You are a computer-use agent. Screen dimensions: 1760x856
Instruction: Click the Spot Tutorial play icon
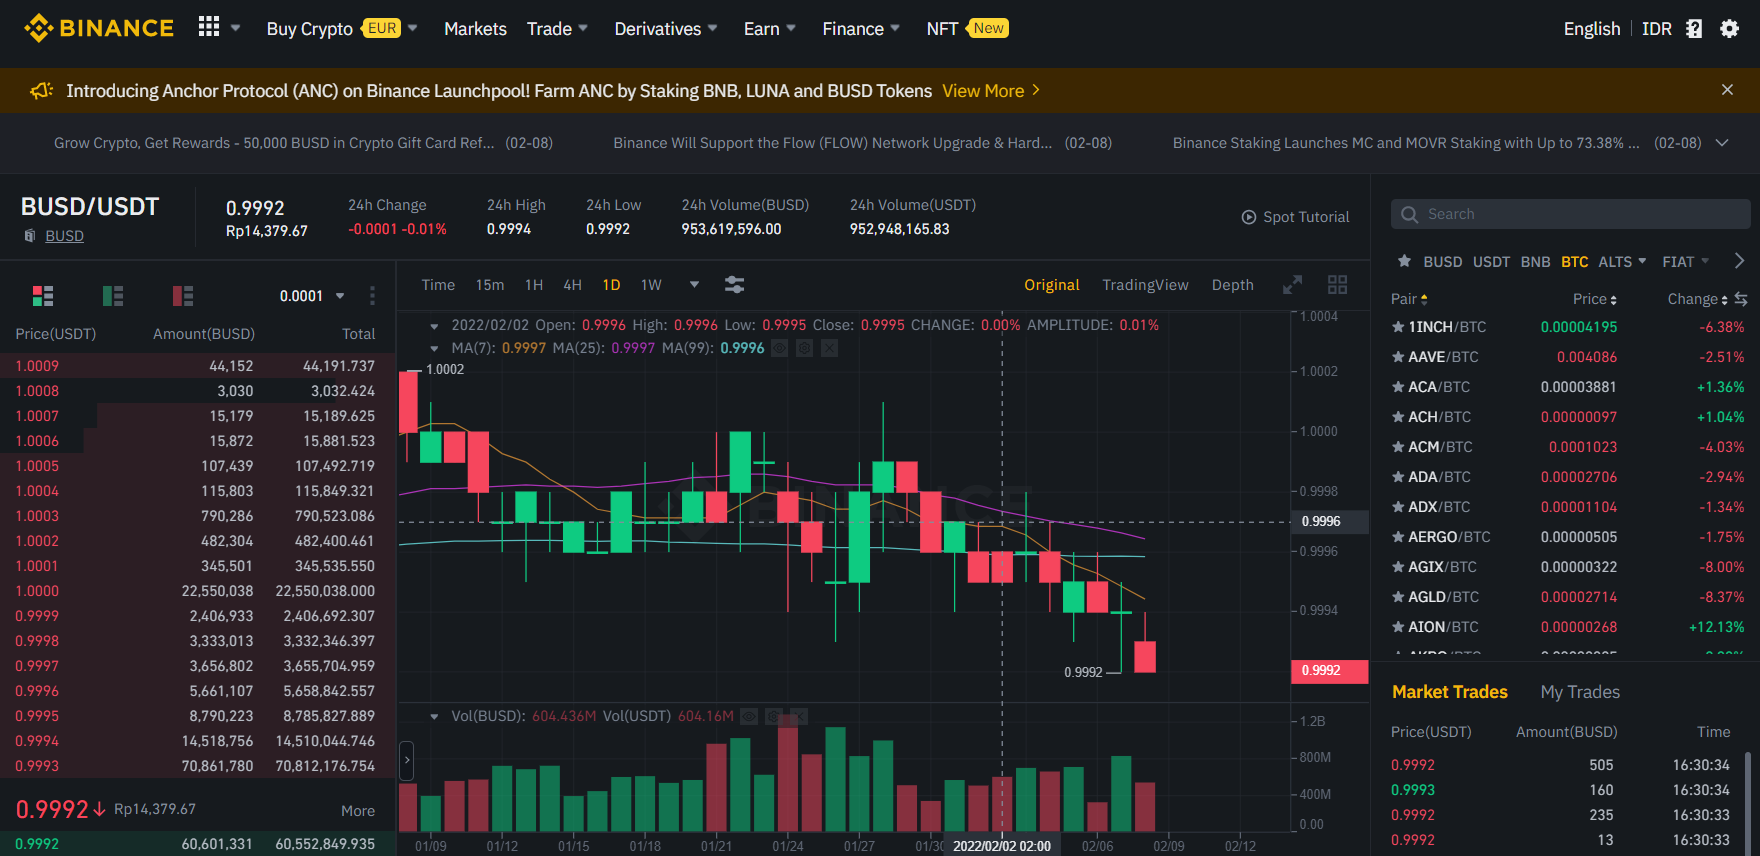[x=1249, y=217]
